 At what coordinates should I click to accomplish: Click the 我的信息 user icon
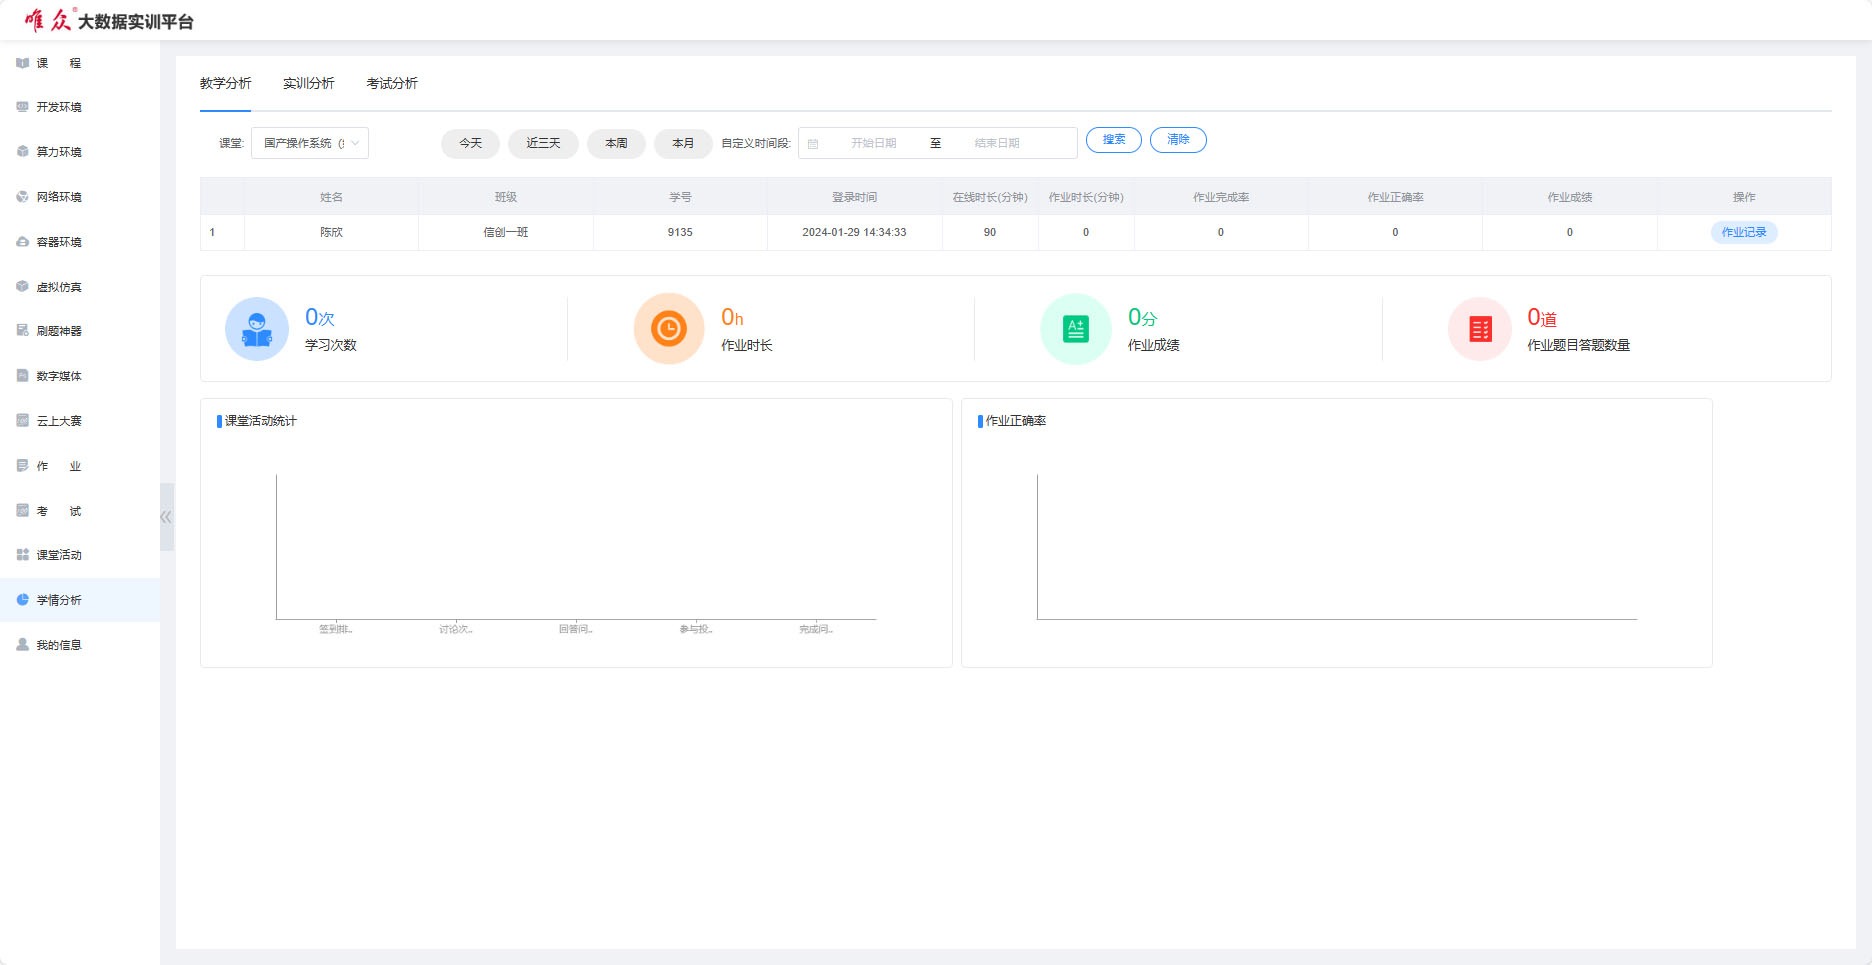[22, 645]
